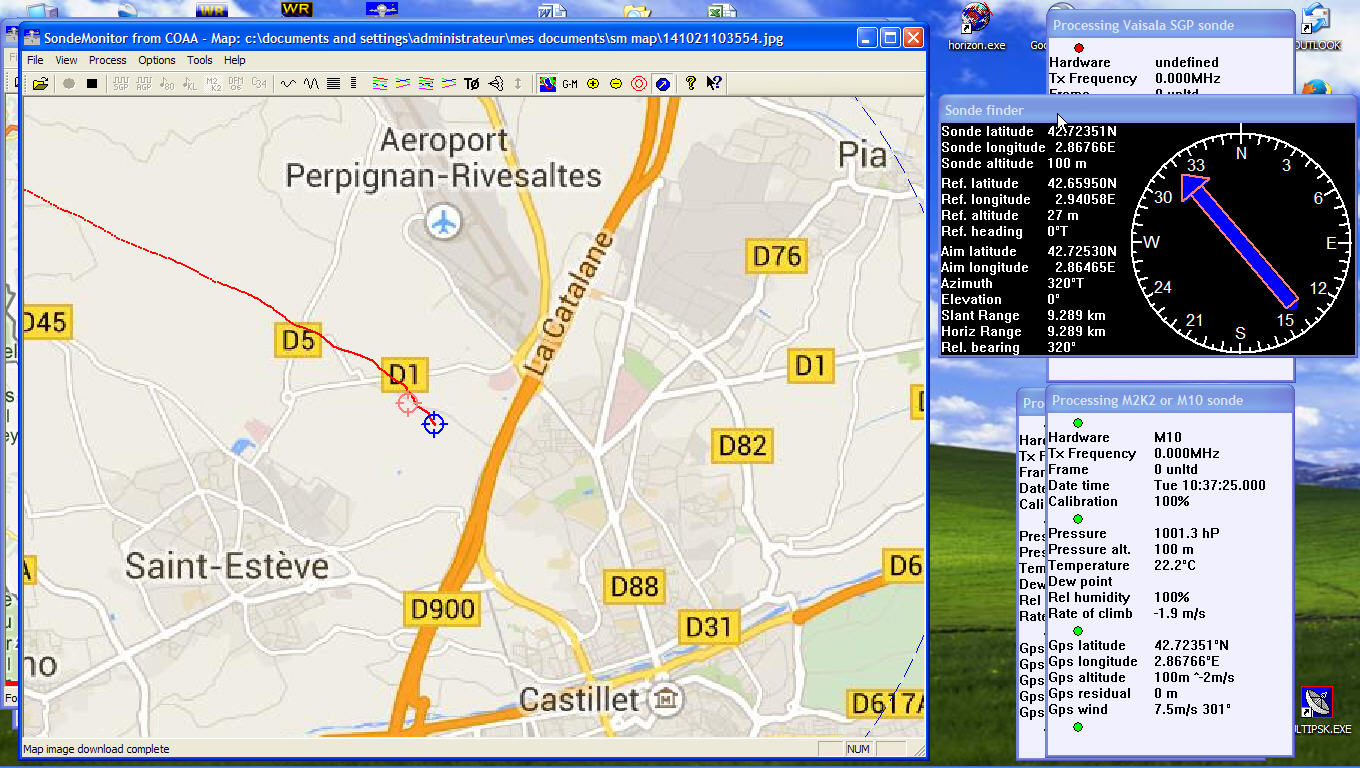This screenshot has height=768, width=1360.
Task: Click the Saint-Estève label on map
Action: (x=227, y=567)
